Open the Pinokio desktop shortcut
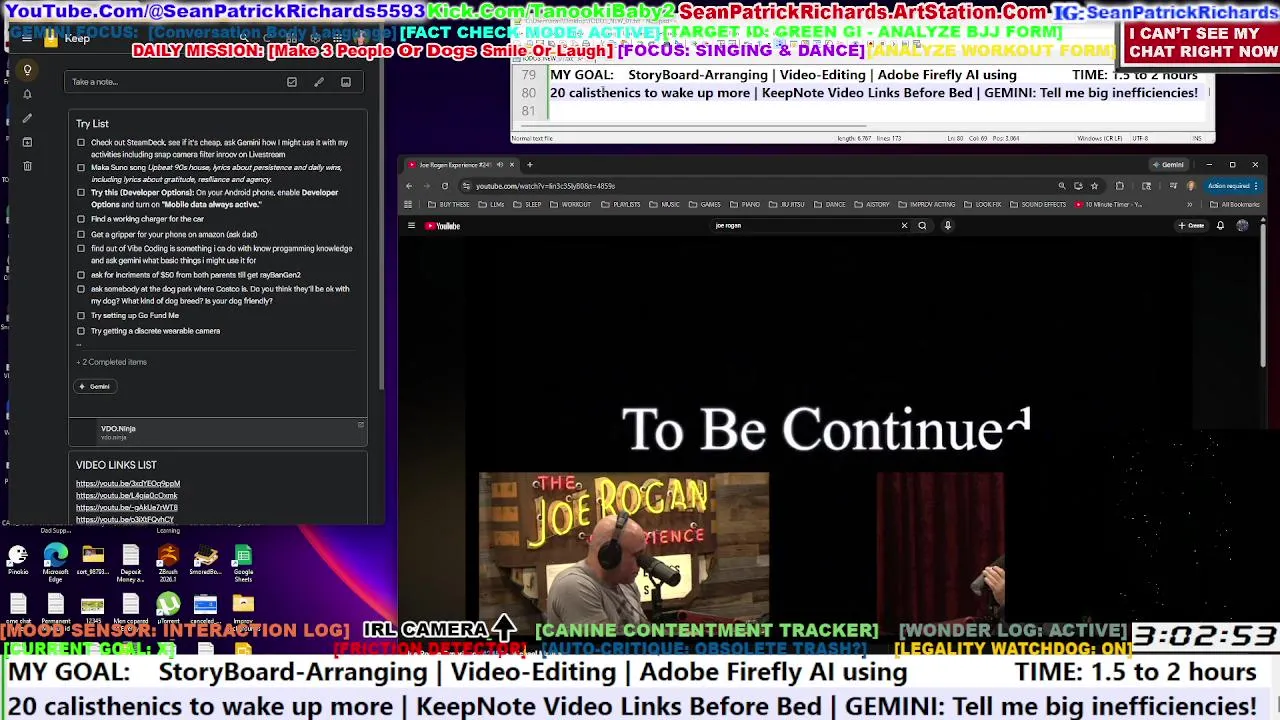This screenshot has width=1280, height=720. (x=18, y=560)
